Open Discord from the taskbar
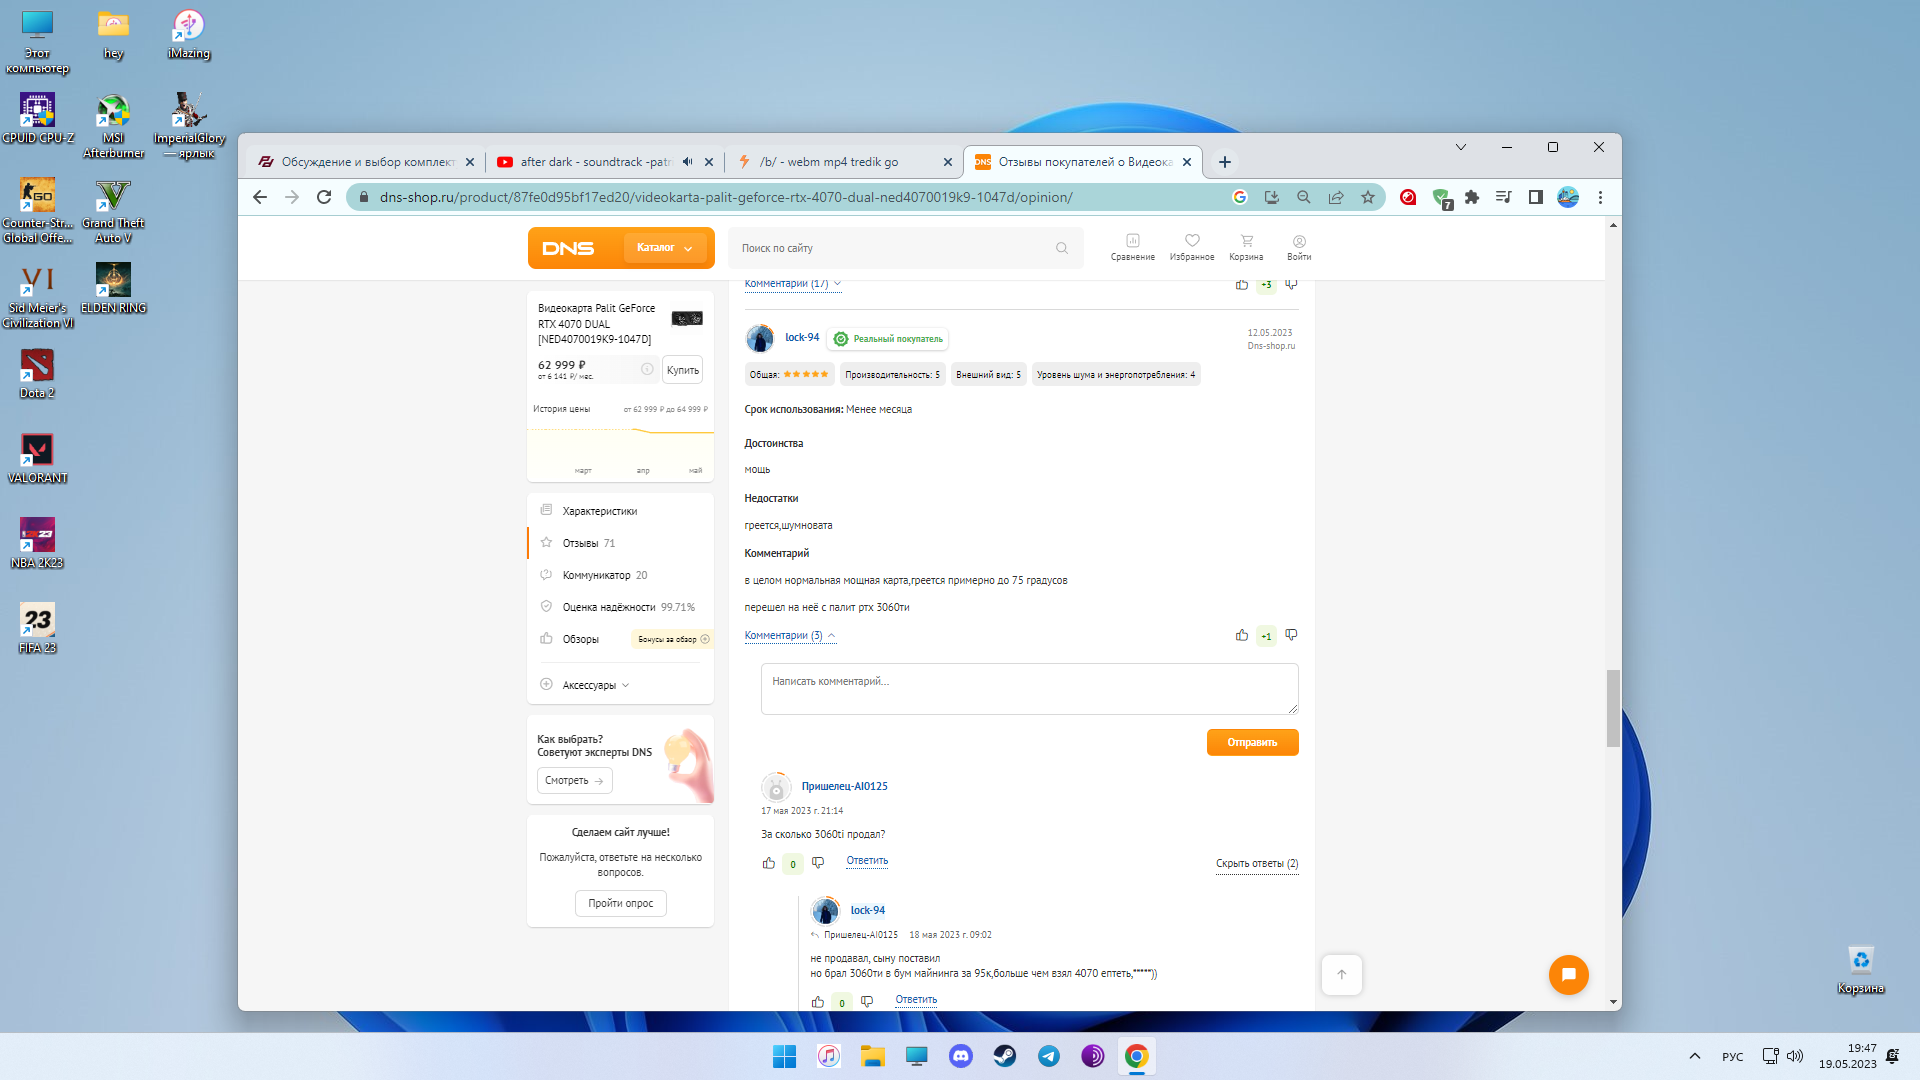The width and height of the screenshot is (1920, 1080). coord(960,1056)
